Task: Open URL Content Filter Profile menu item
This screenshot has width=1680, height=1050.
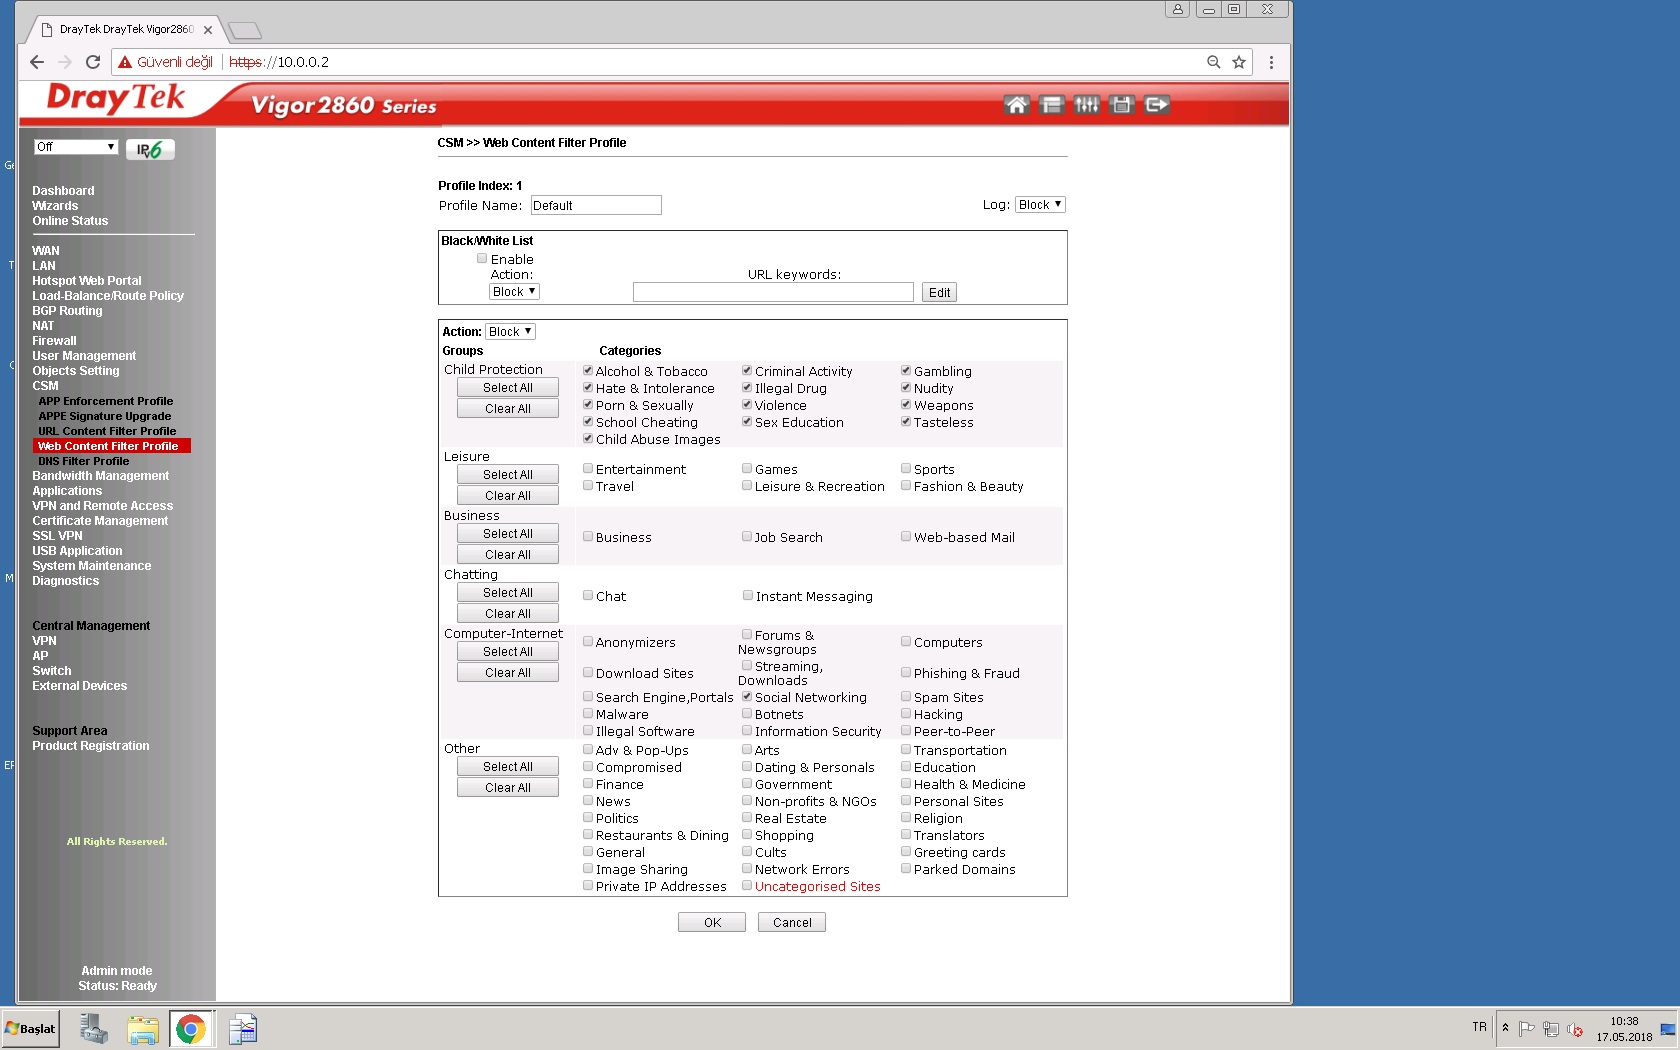Action: point(107,431)
